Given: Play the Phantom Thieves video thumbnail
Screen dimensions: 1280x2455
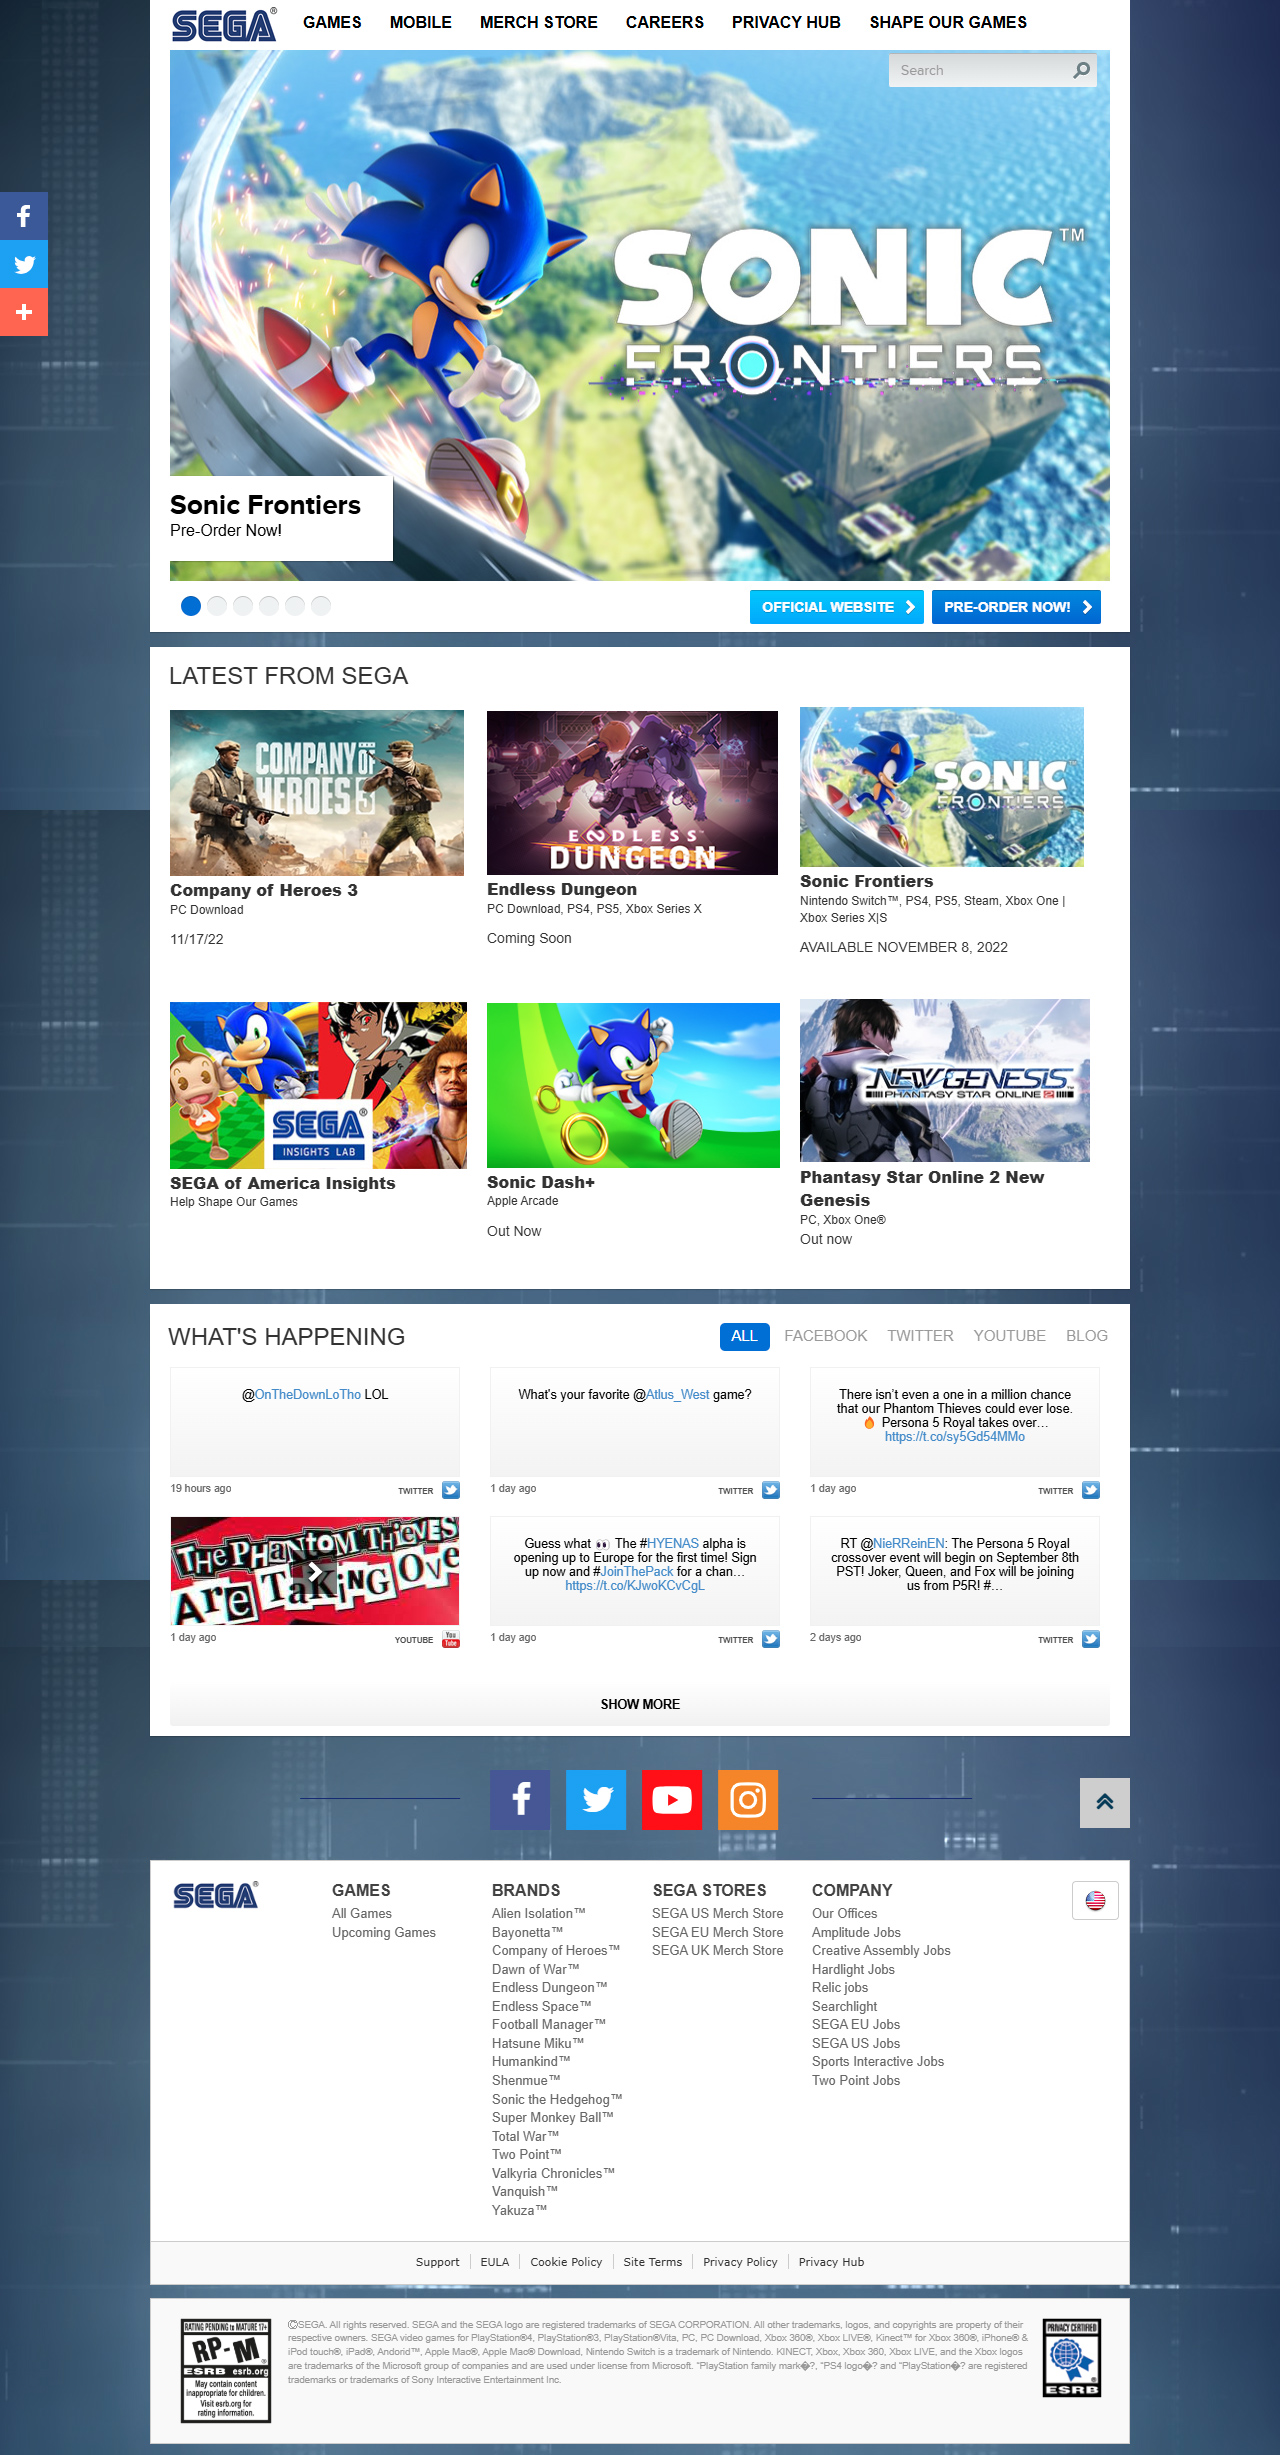Looking at the screenshot, I should 315,1571.
